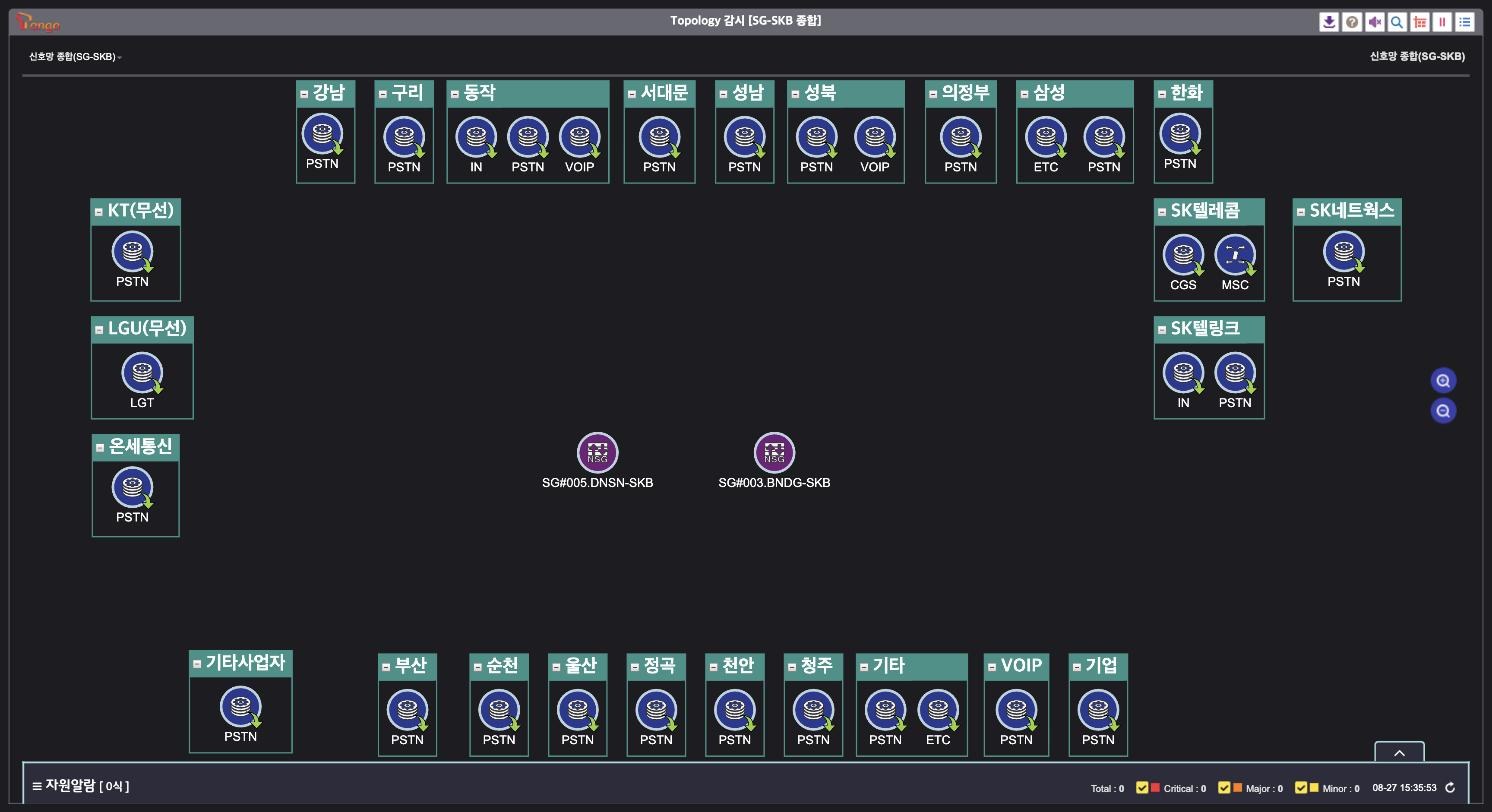Click the 한화 group title
Viewport: 1492px width, 812px height.
[1186, 93]
